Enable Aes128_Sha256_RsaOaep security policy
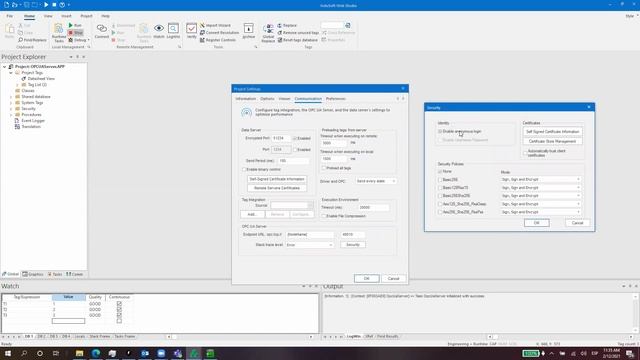Viewport: 640px width, 360px height. (x=440, y=204)
